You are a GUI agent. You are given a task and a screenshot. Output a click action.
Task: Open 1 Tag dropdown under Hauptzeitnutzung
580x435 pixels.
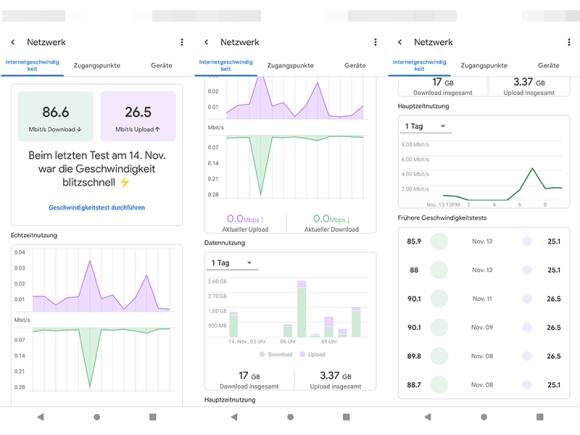[425, 127]
